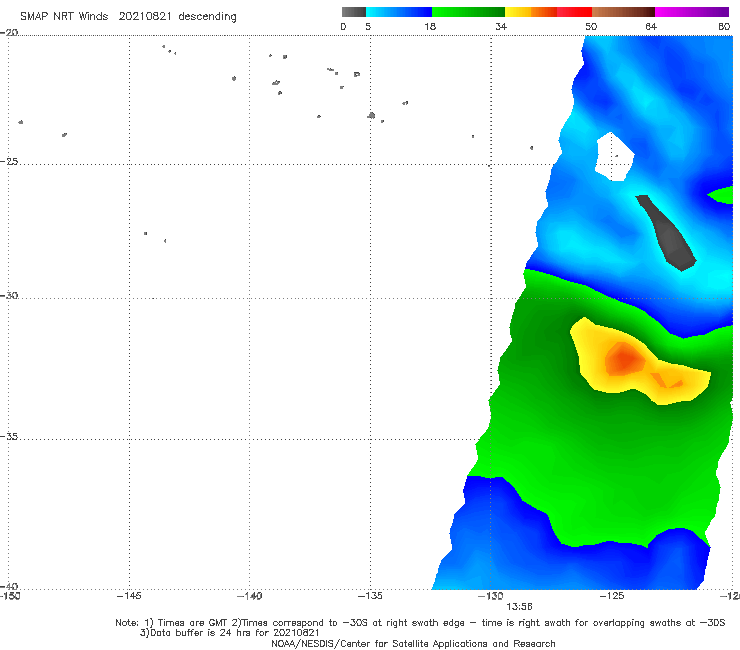Click the "64" label under the color bar
740x650 pixels.
(651, 26)
